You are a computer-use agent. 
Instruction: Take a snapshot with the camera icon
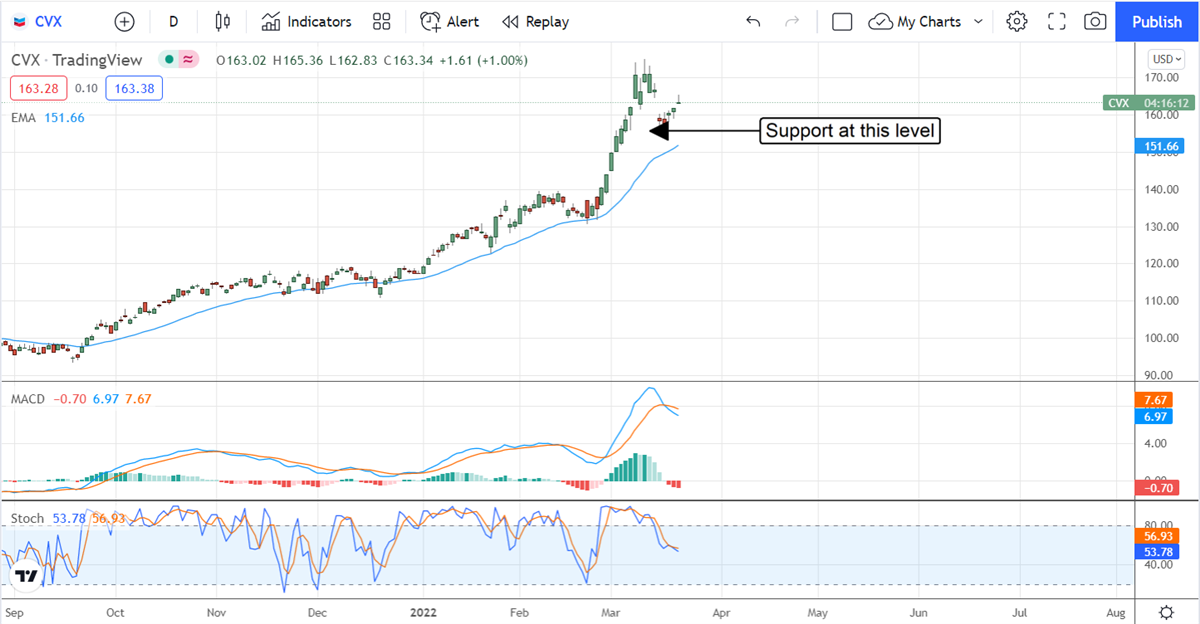coord(1095,21)
